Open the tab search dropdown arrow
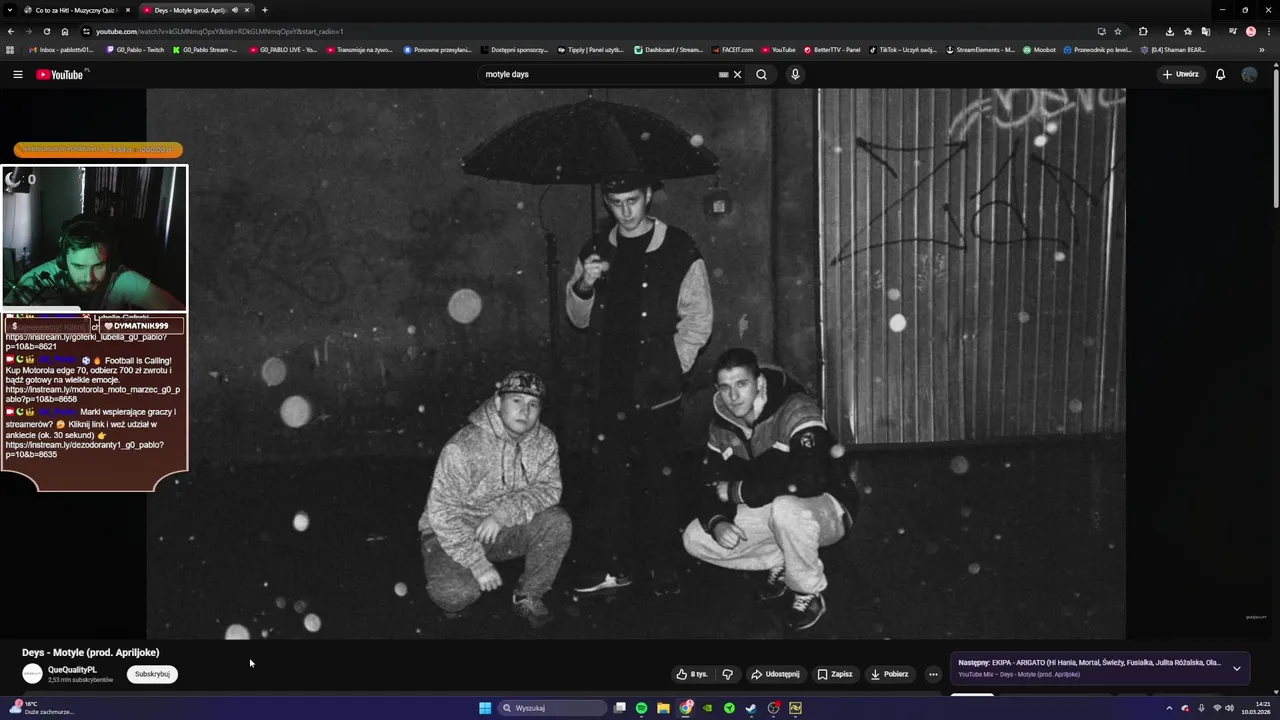Screen dimensions: 1280x720 click(10, 10)
